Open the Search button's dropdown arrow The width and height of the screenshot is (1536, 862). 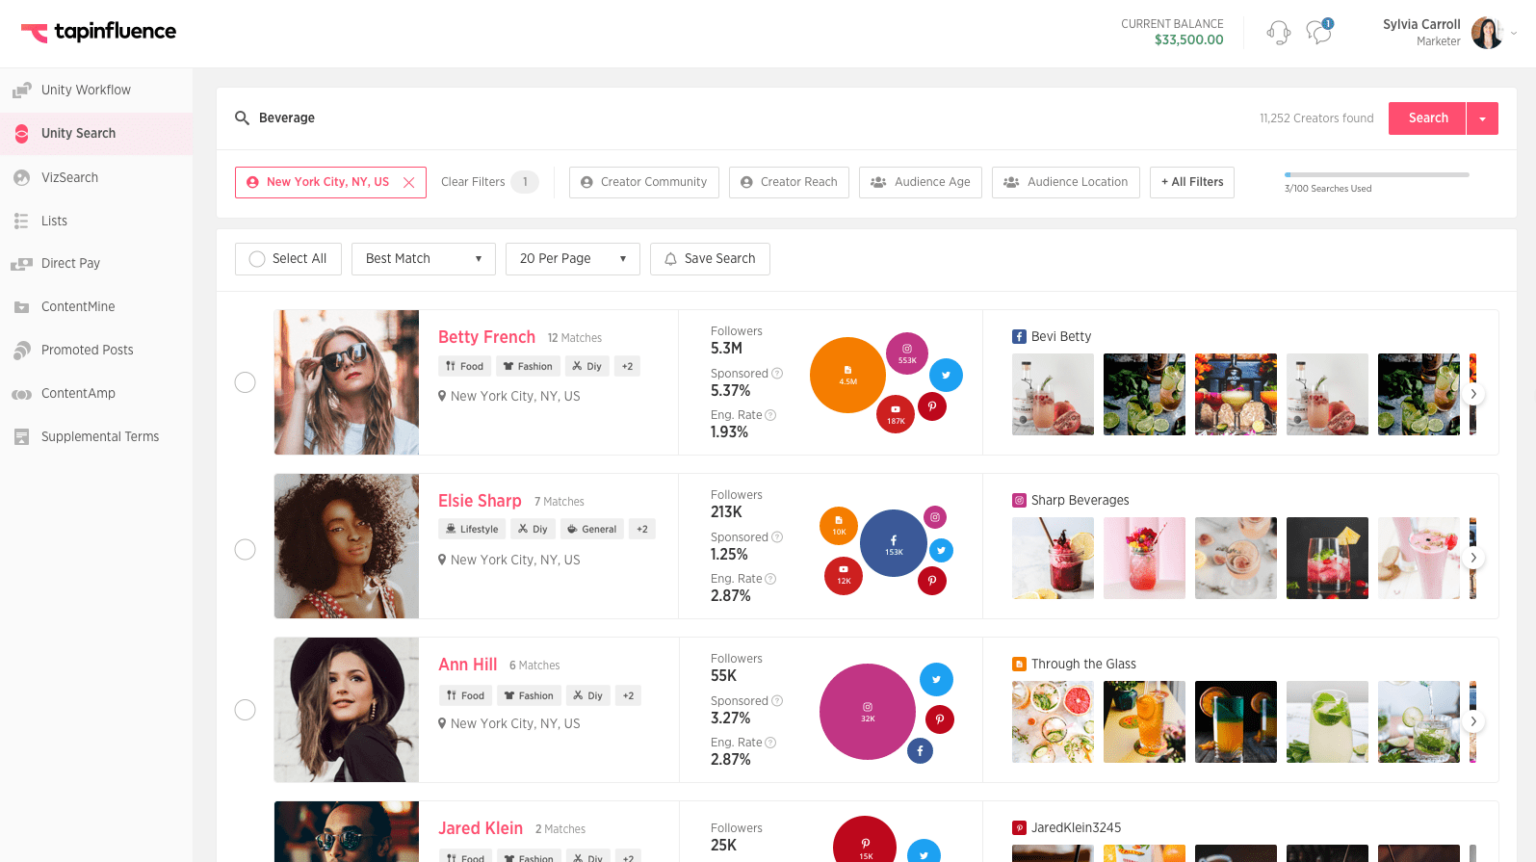click(x=1482, y=117)
